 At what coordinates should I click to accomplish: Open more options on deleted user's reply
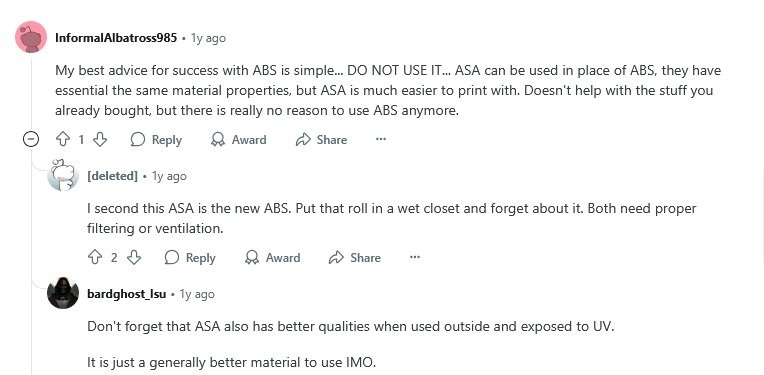pyautogui.click(x=415, y=258)
